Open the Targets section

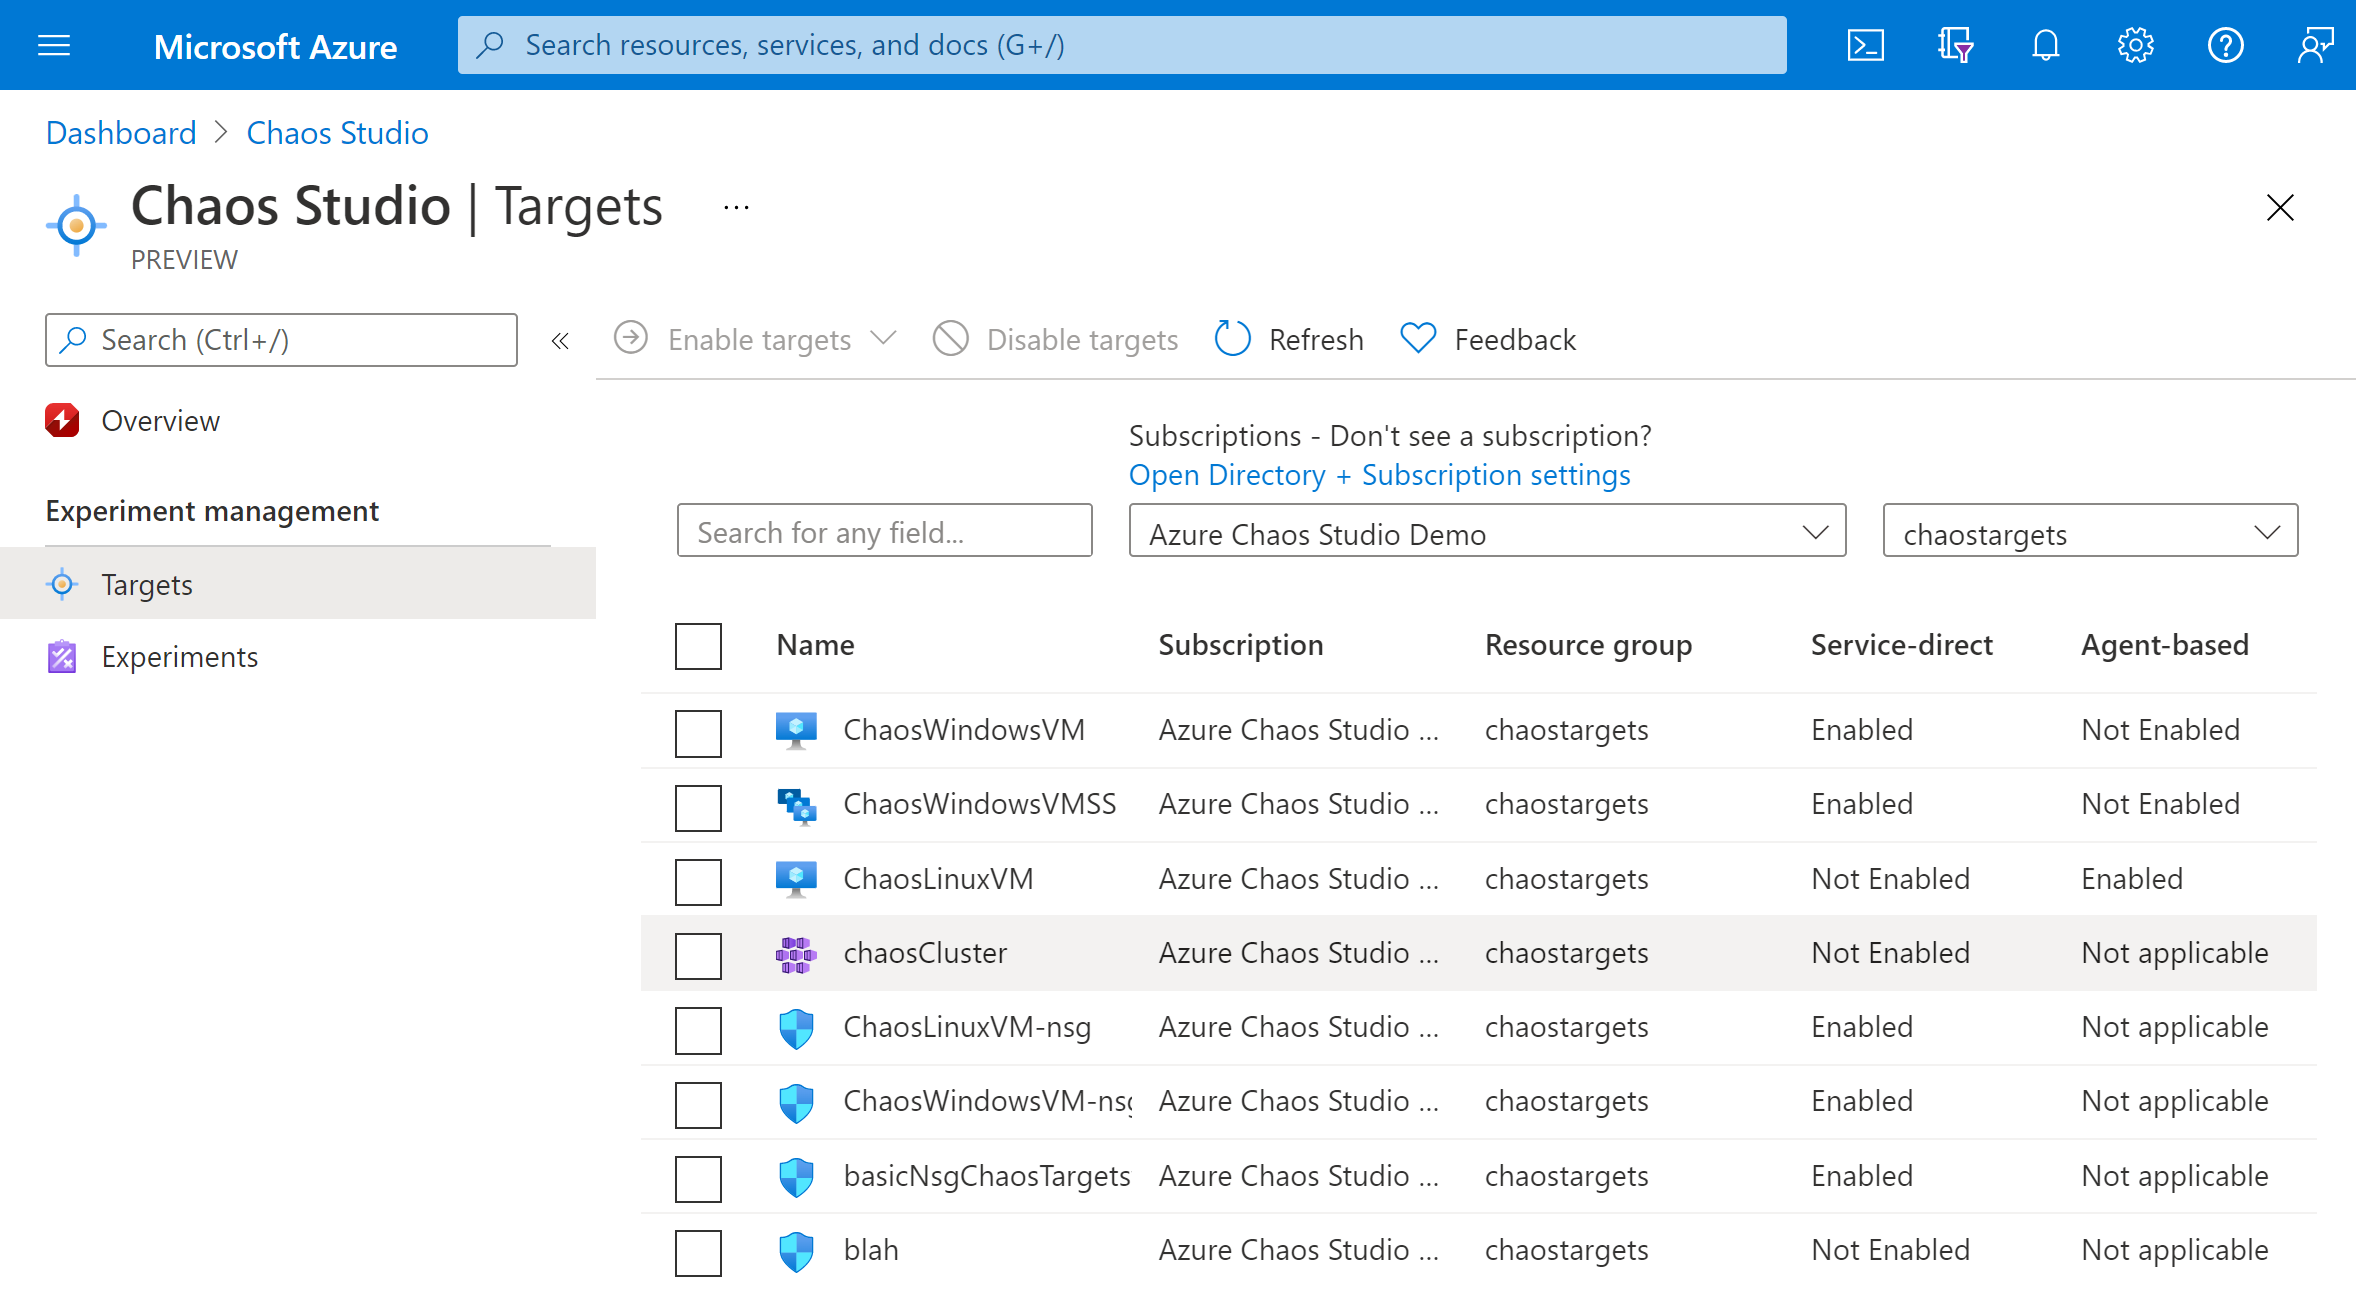tap(148, 584)
